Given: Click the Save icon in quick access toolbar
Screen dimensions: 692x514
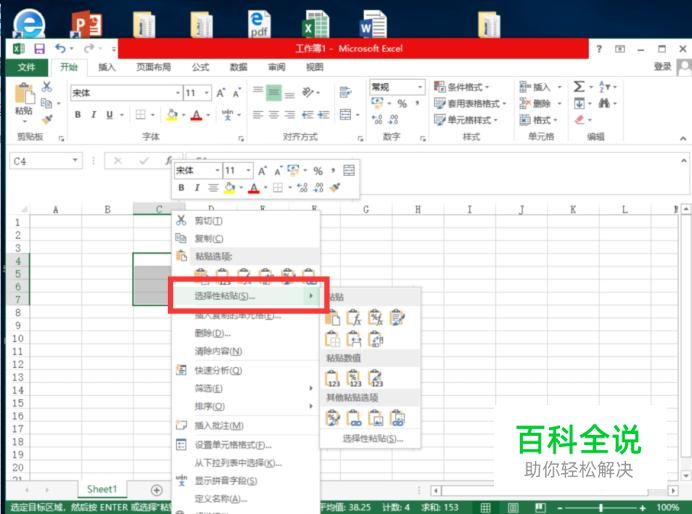Looking at the screenshot, I should [39, 49].
